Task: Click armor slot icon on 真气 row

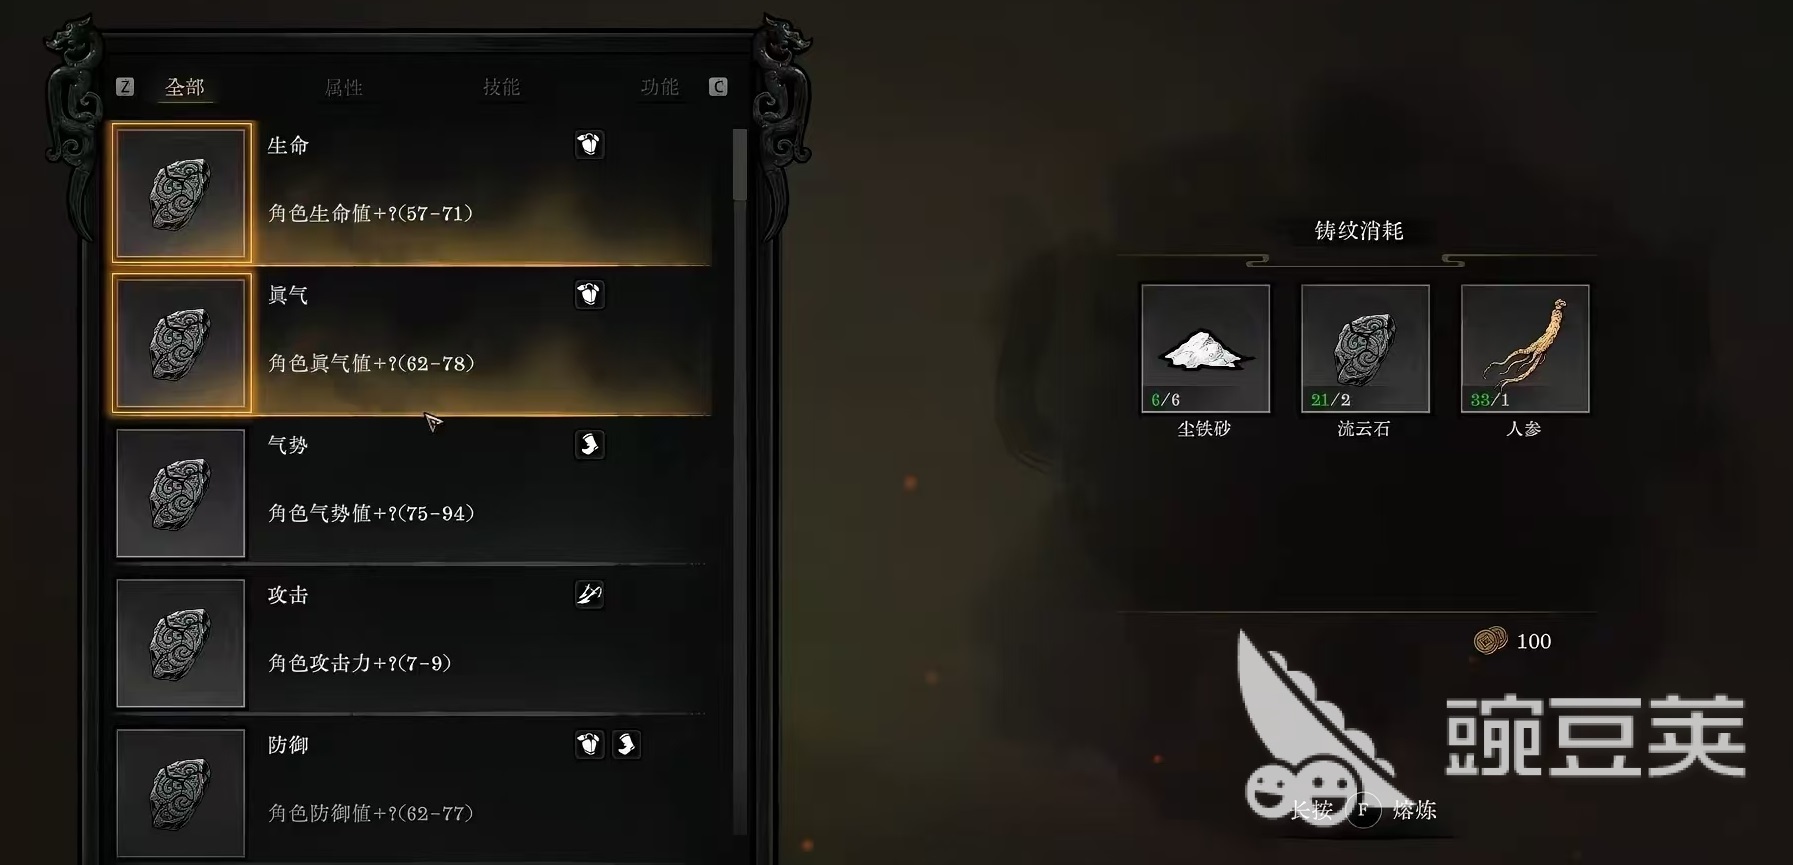Action: click(589, 295)
